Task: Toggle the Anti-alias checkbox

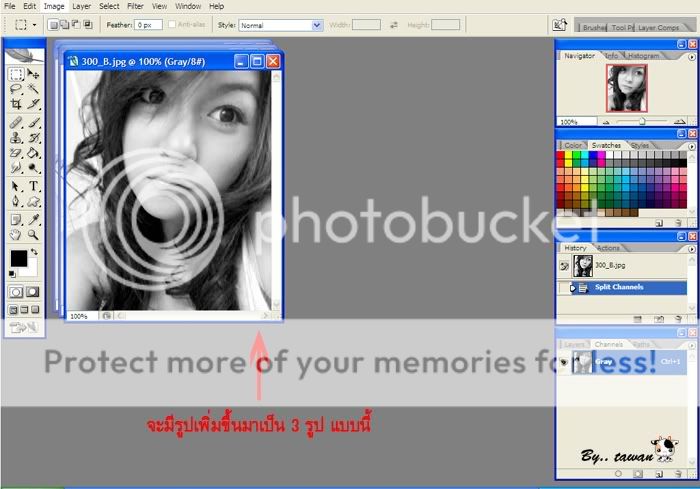Action: point(172,24)
